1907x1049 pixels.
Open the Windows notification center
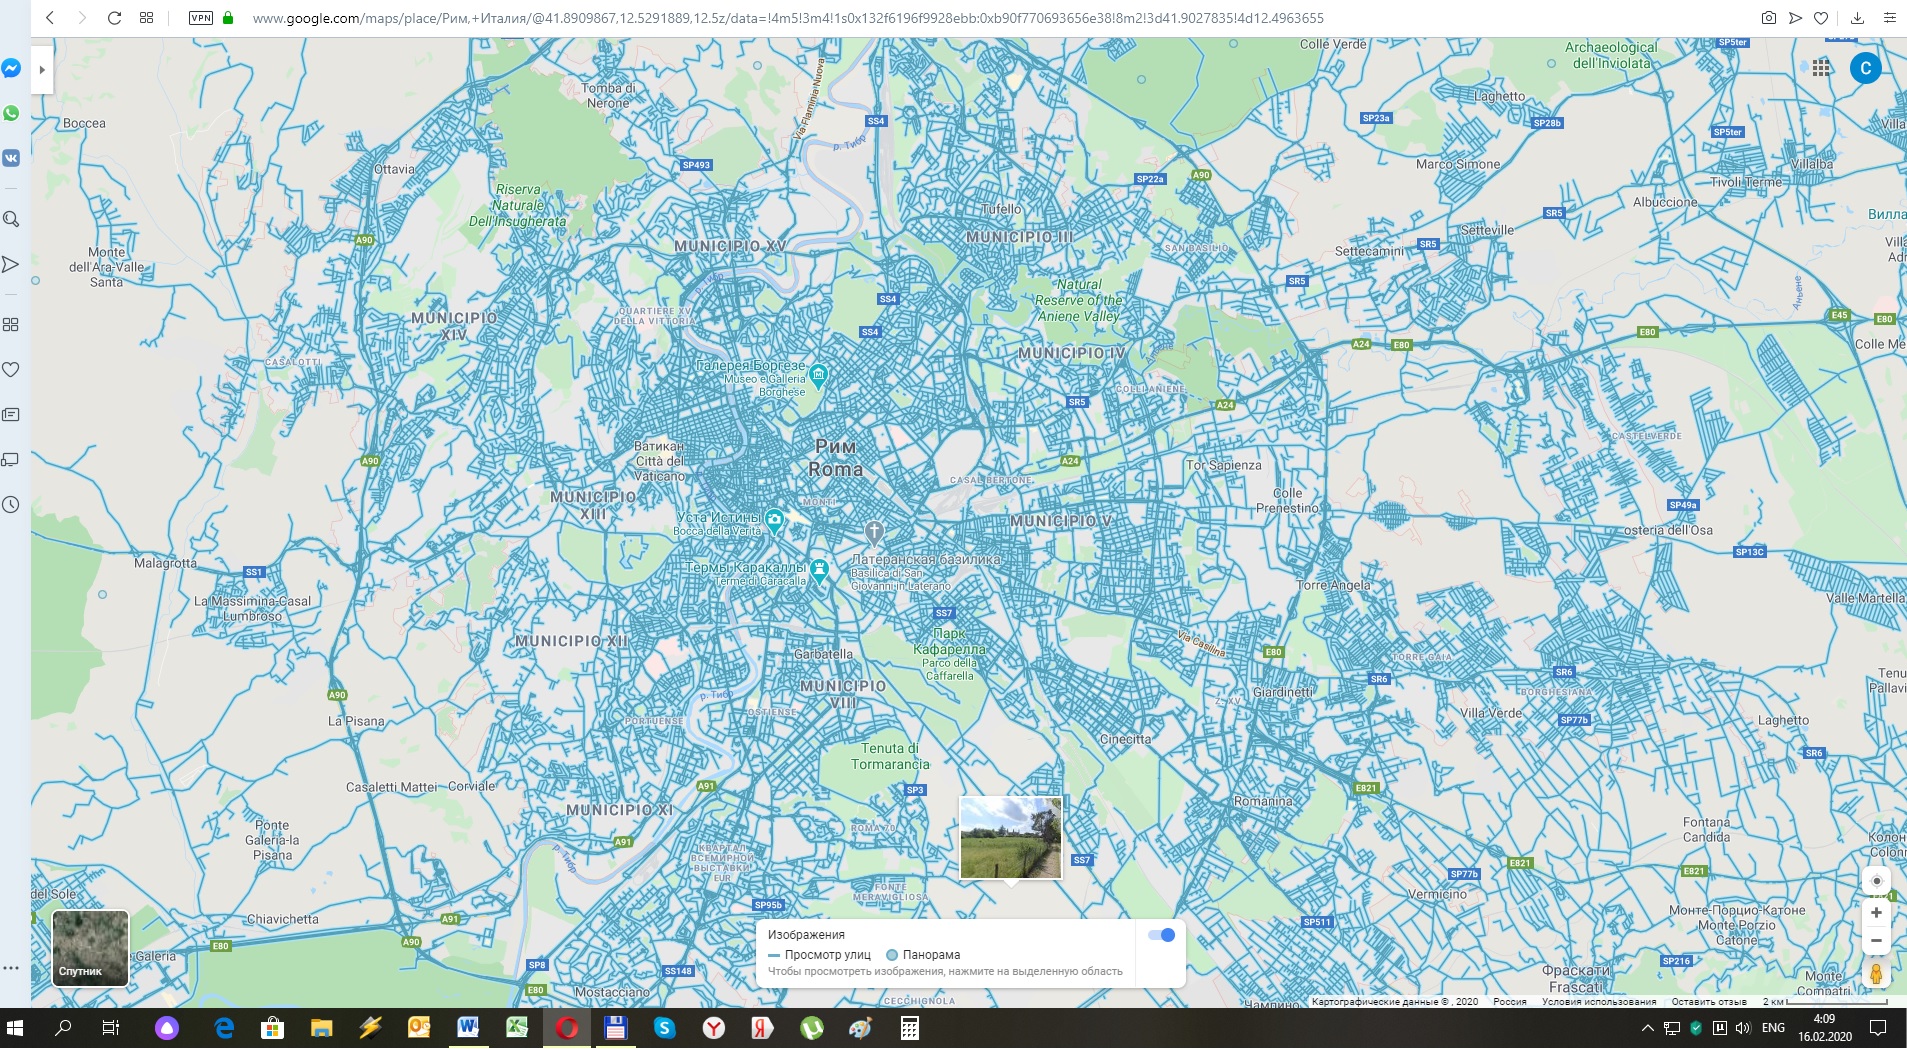pyautogui.click(x=1878, y=1028)
